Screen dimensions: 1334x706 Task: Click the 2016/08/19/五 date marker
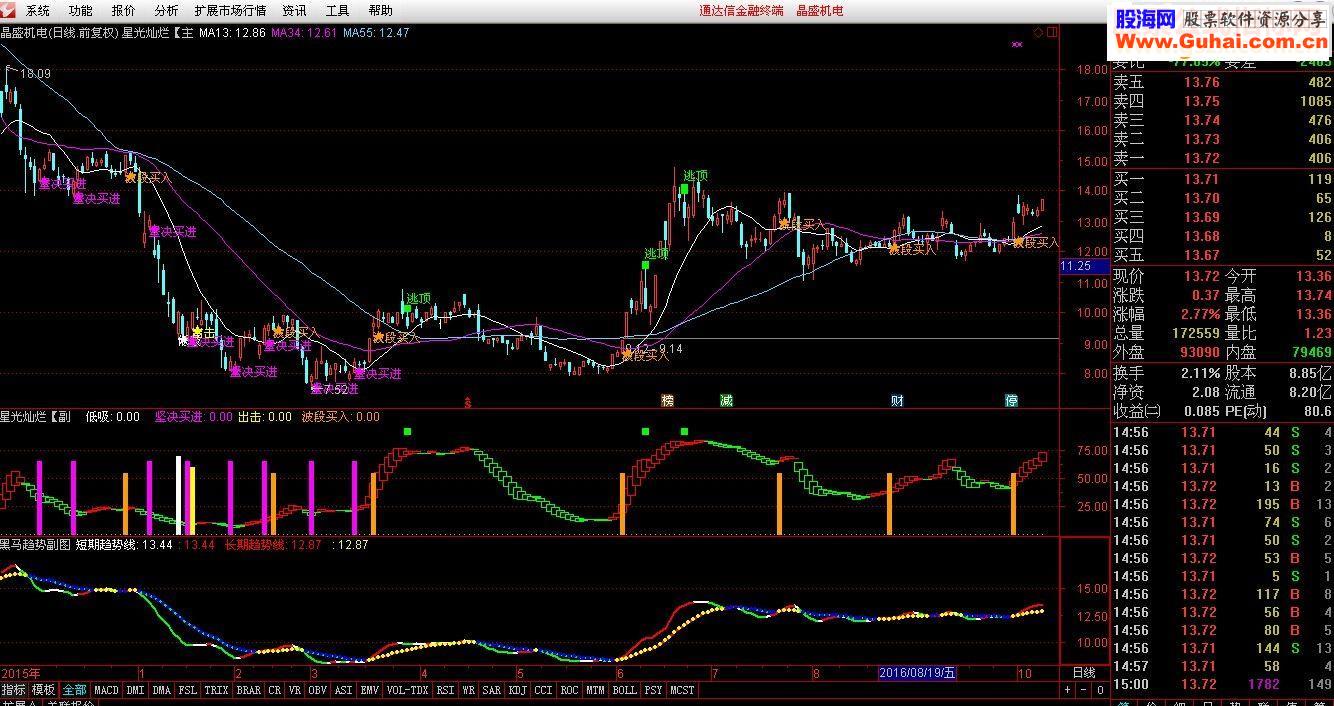pyautogui.click(x=918, y=673)
